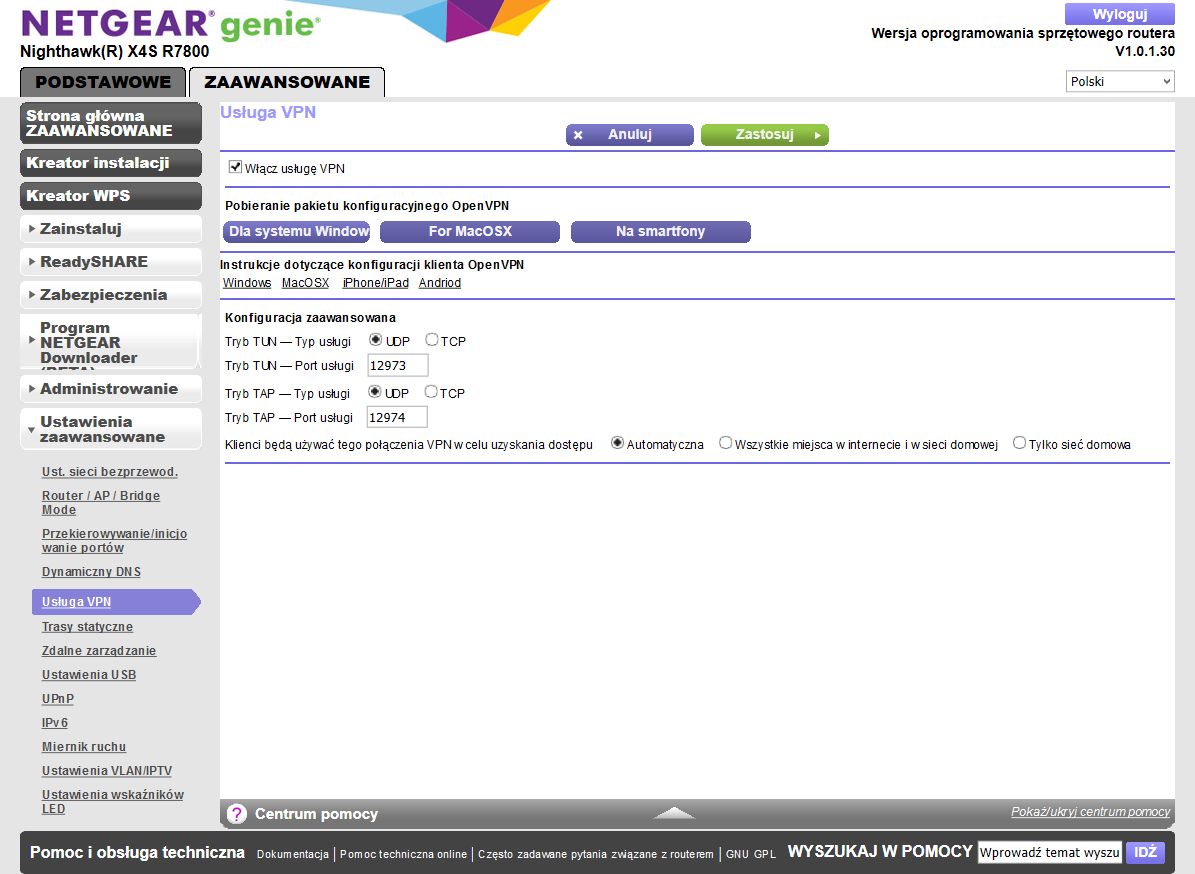The width and height of the screenshot is (1195, 874).
Task: Click the Tryb TUN port field 12973
Action: pos(398,366)
